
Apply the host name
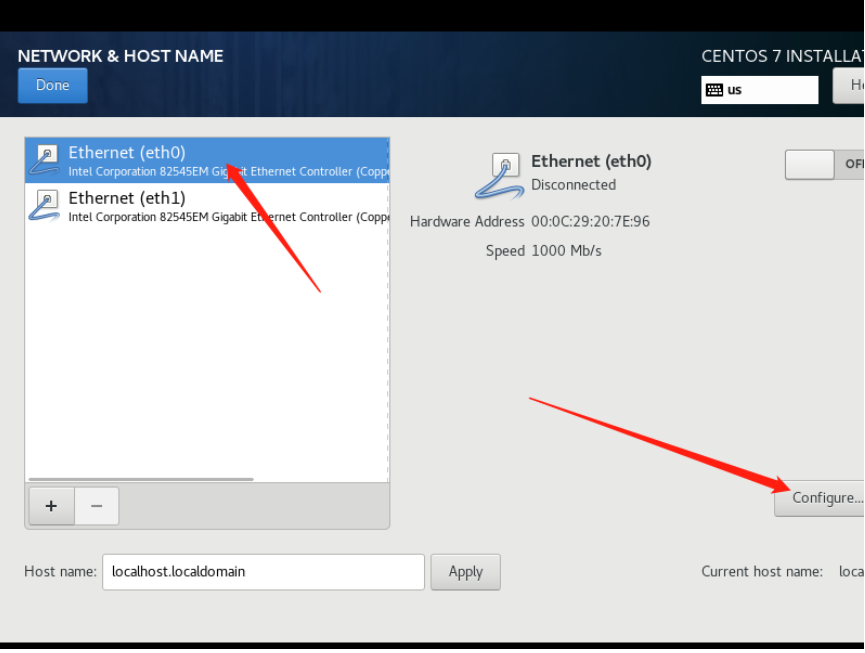(466, 572)
